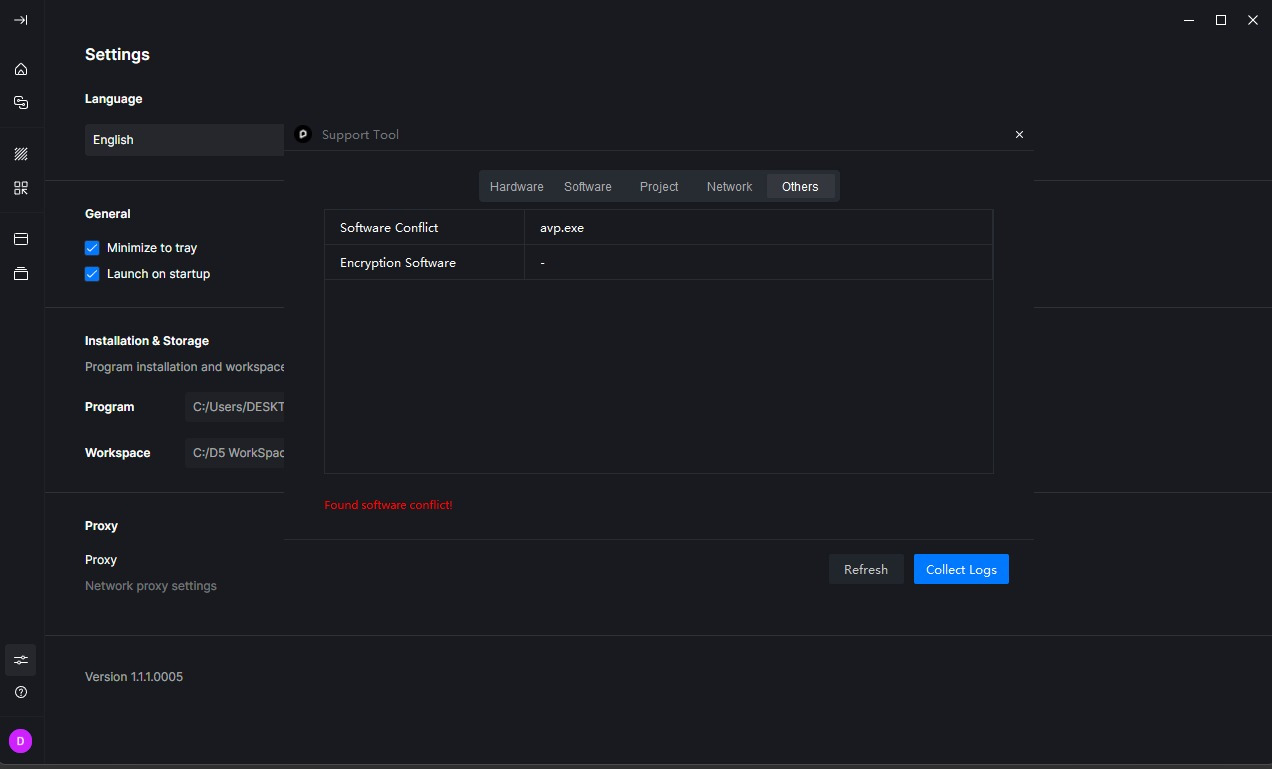Screen dimensions: 1272x769
Task: Select the Software tab in Support Tool
Action: [x=587, y=187]
